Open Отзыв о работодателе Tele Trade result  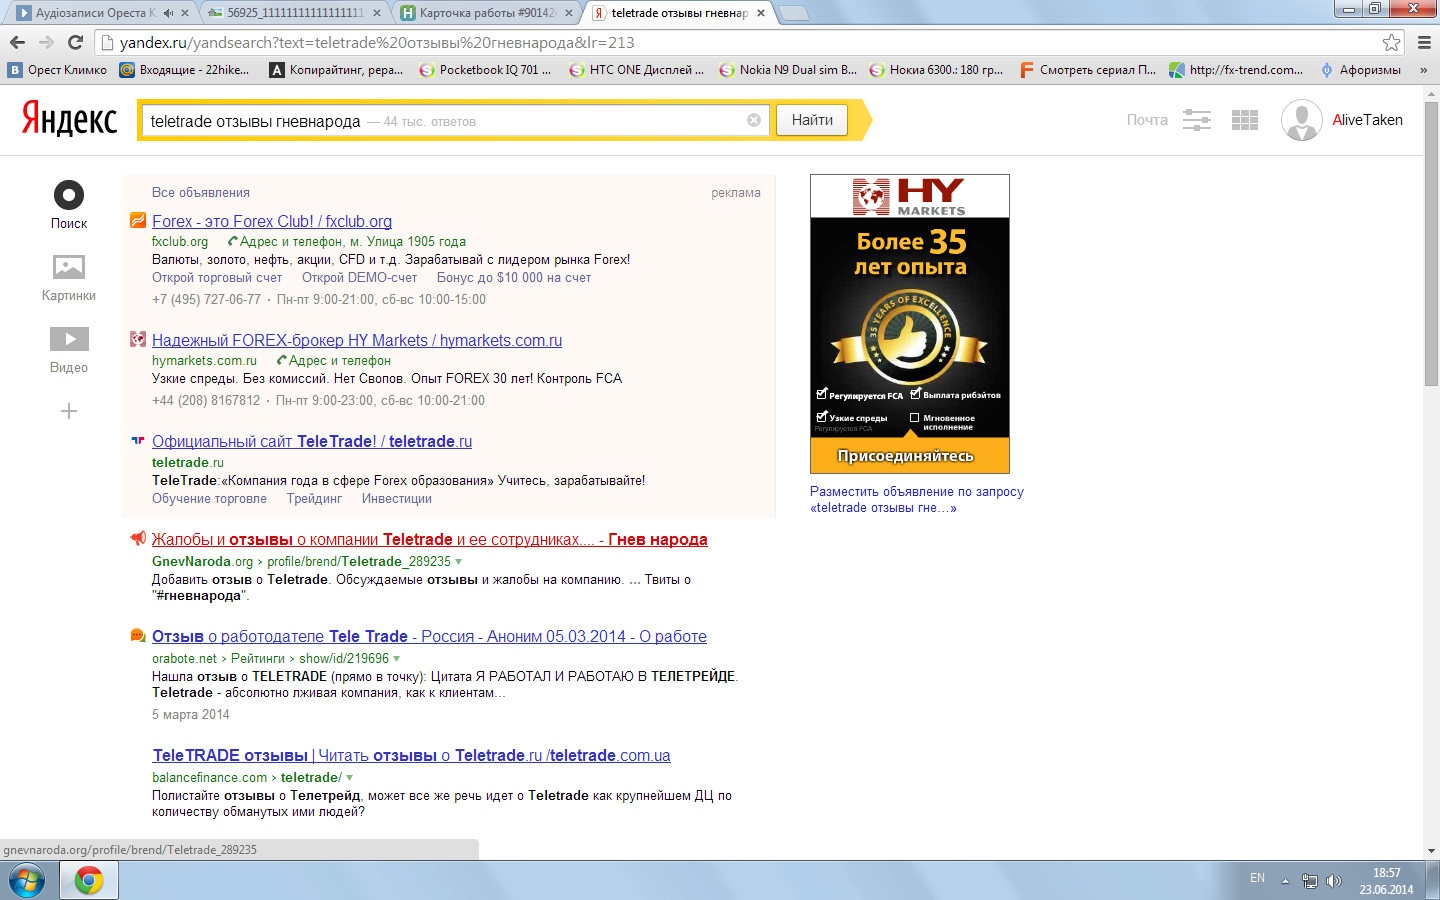pos(429,637)
